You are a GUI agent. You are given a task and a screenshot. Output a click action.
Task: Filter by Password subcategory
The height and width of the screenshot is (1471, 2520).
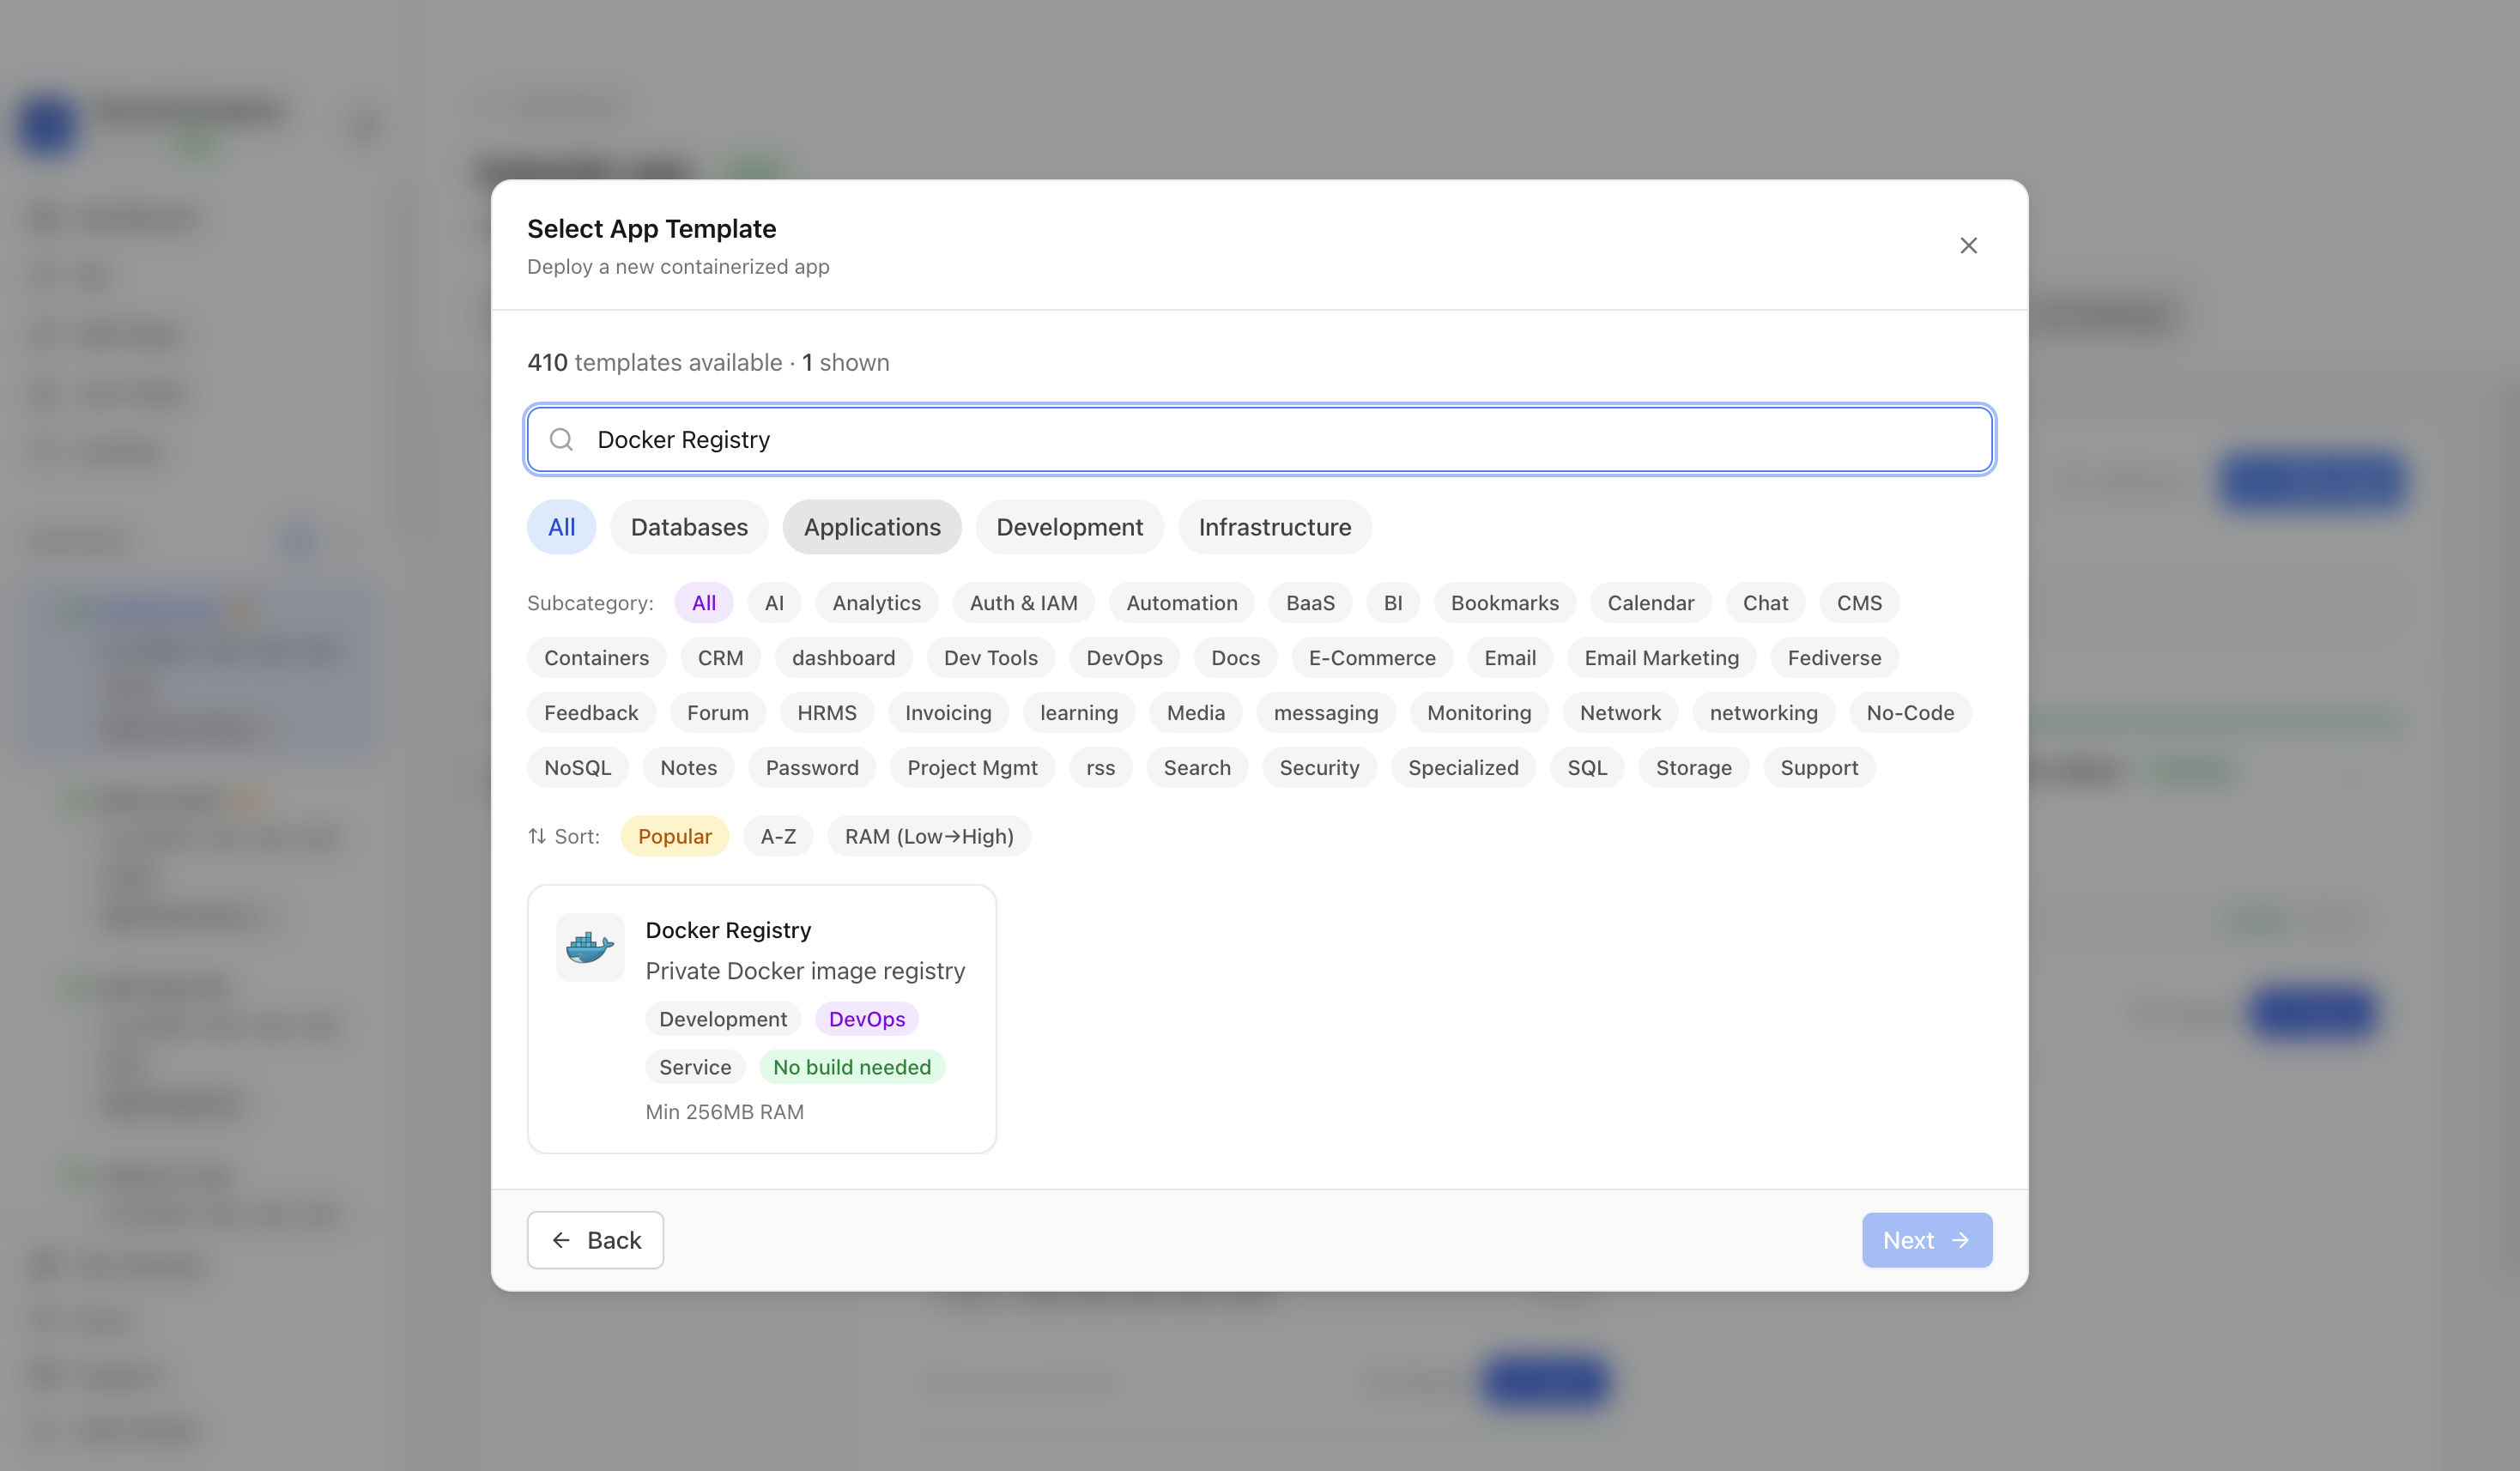[x=812, y=768]
